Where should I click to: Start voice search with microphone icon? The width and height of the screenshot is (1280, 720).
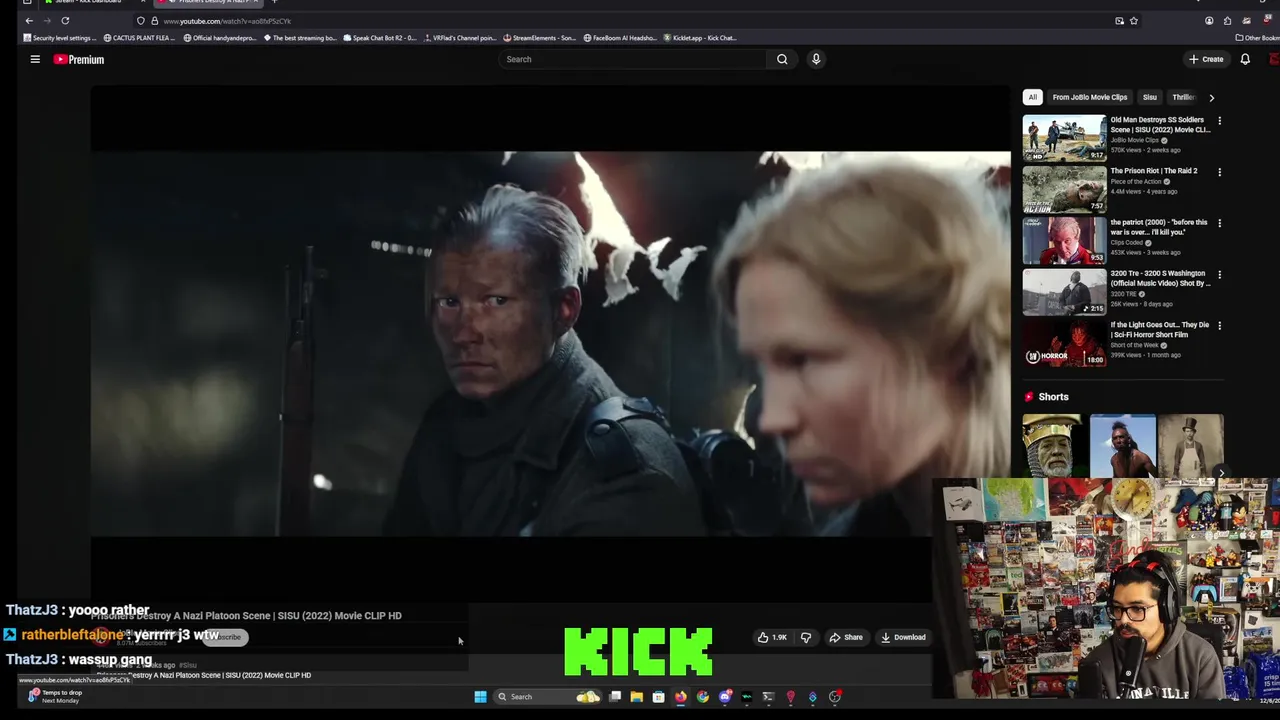[x=816, y=59]
